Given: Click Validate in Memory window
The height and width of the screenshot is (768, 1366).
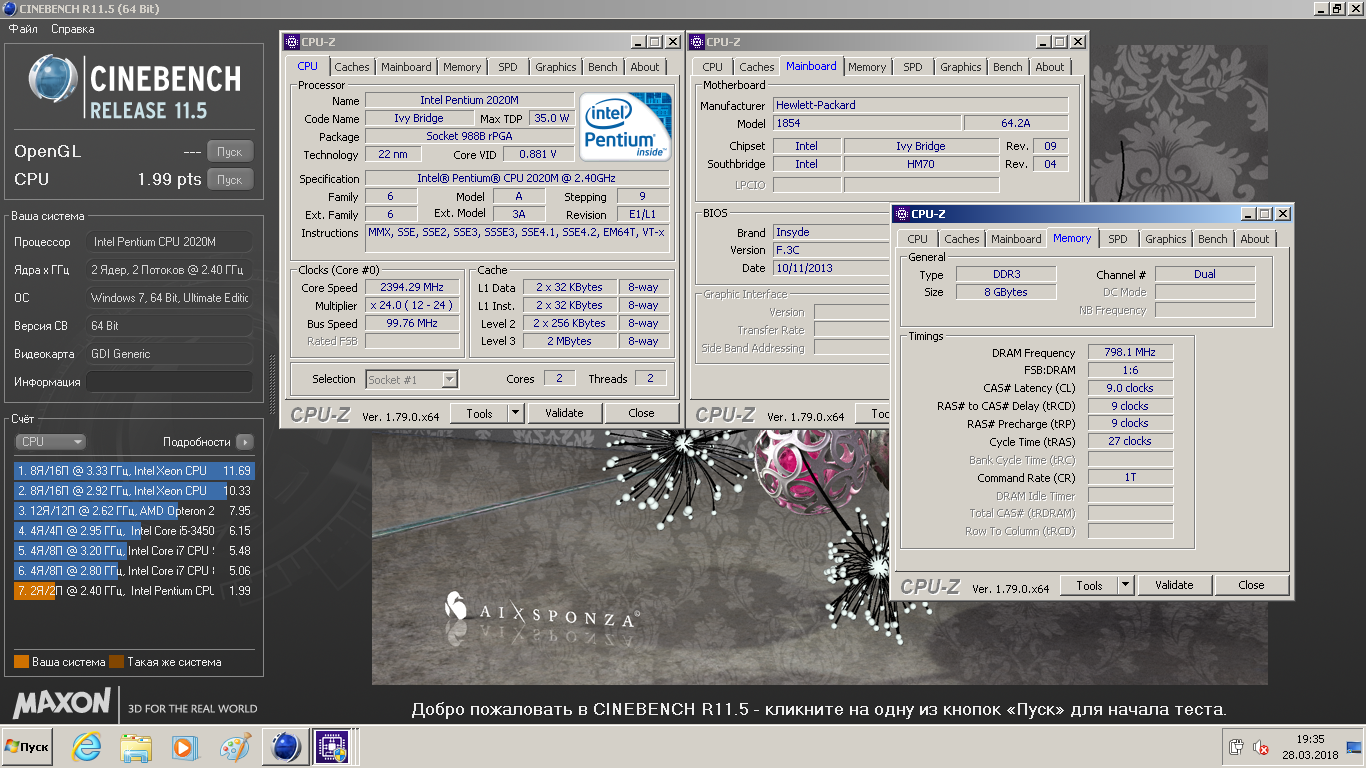Looking at the screenshot, I should coord(1174,585).
